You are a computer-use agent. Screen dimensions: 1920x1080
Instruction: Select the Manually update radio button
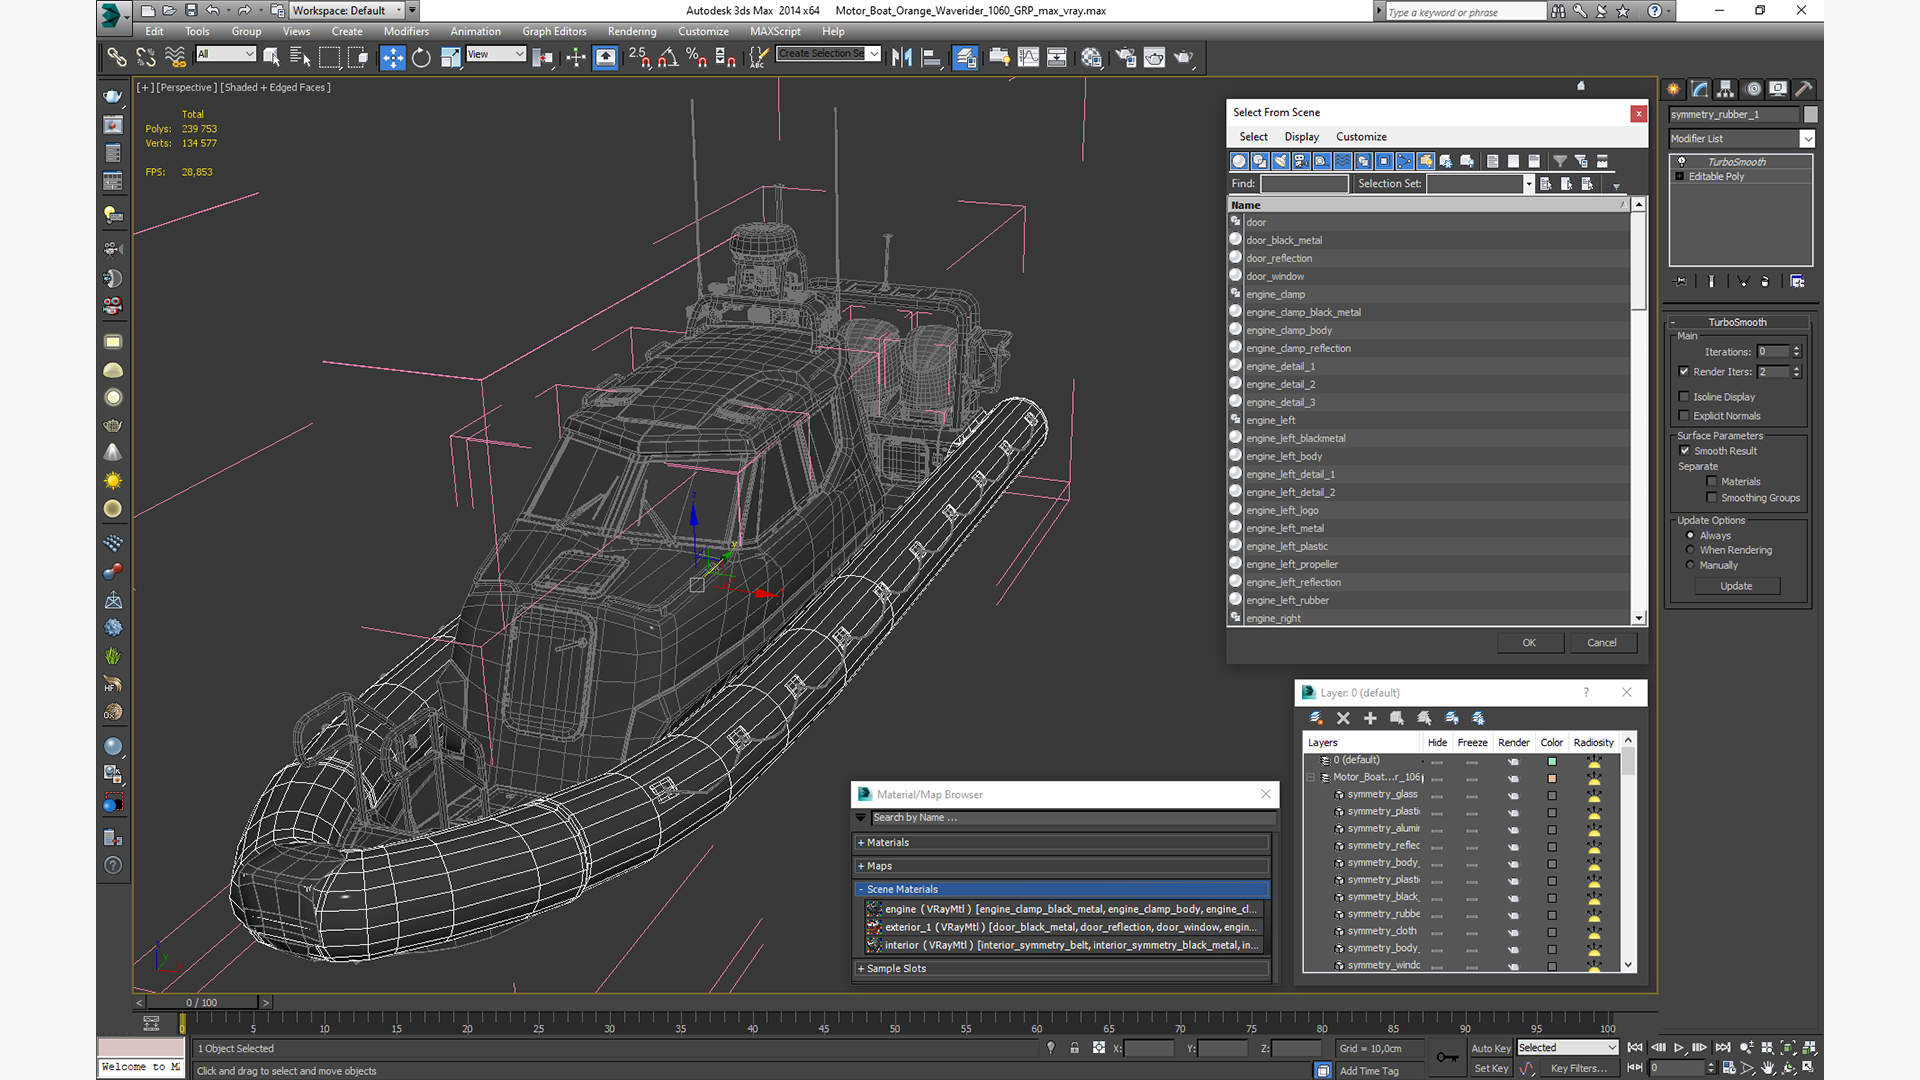pos(1690,565)
